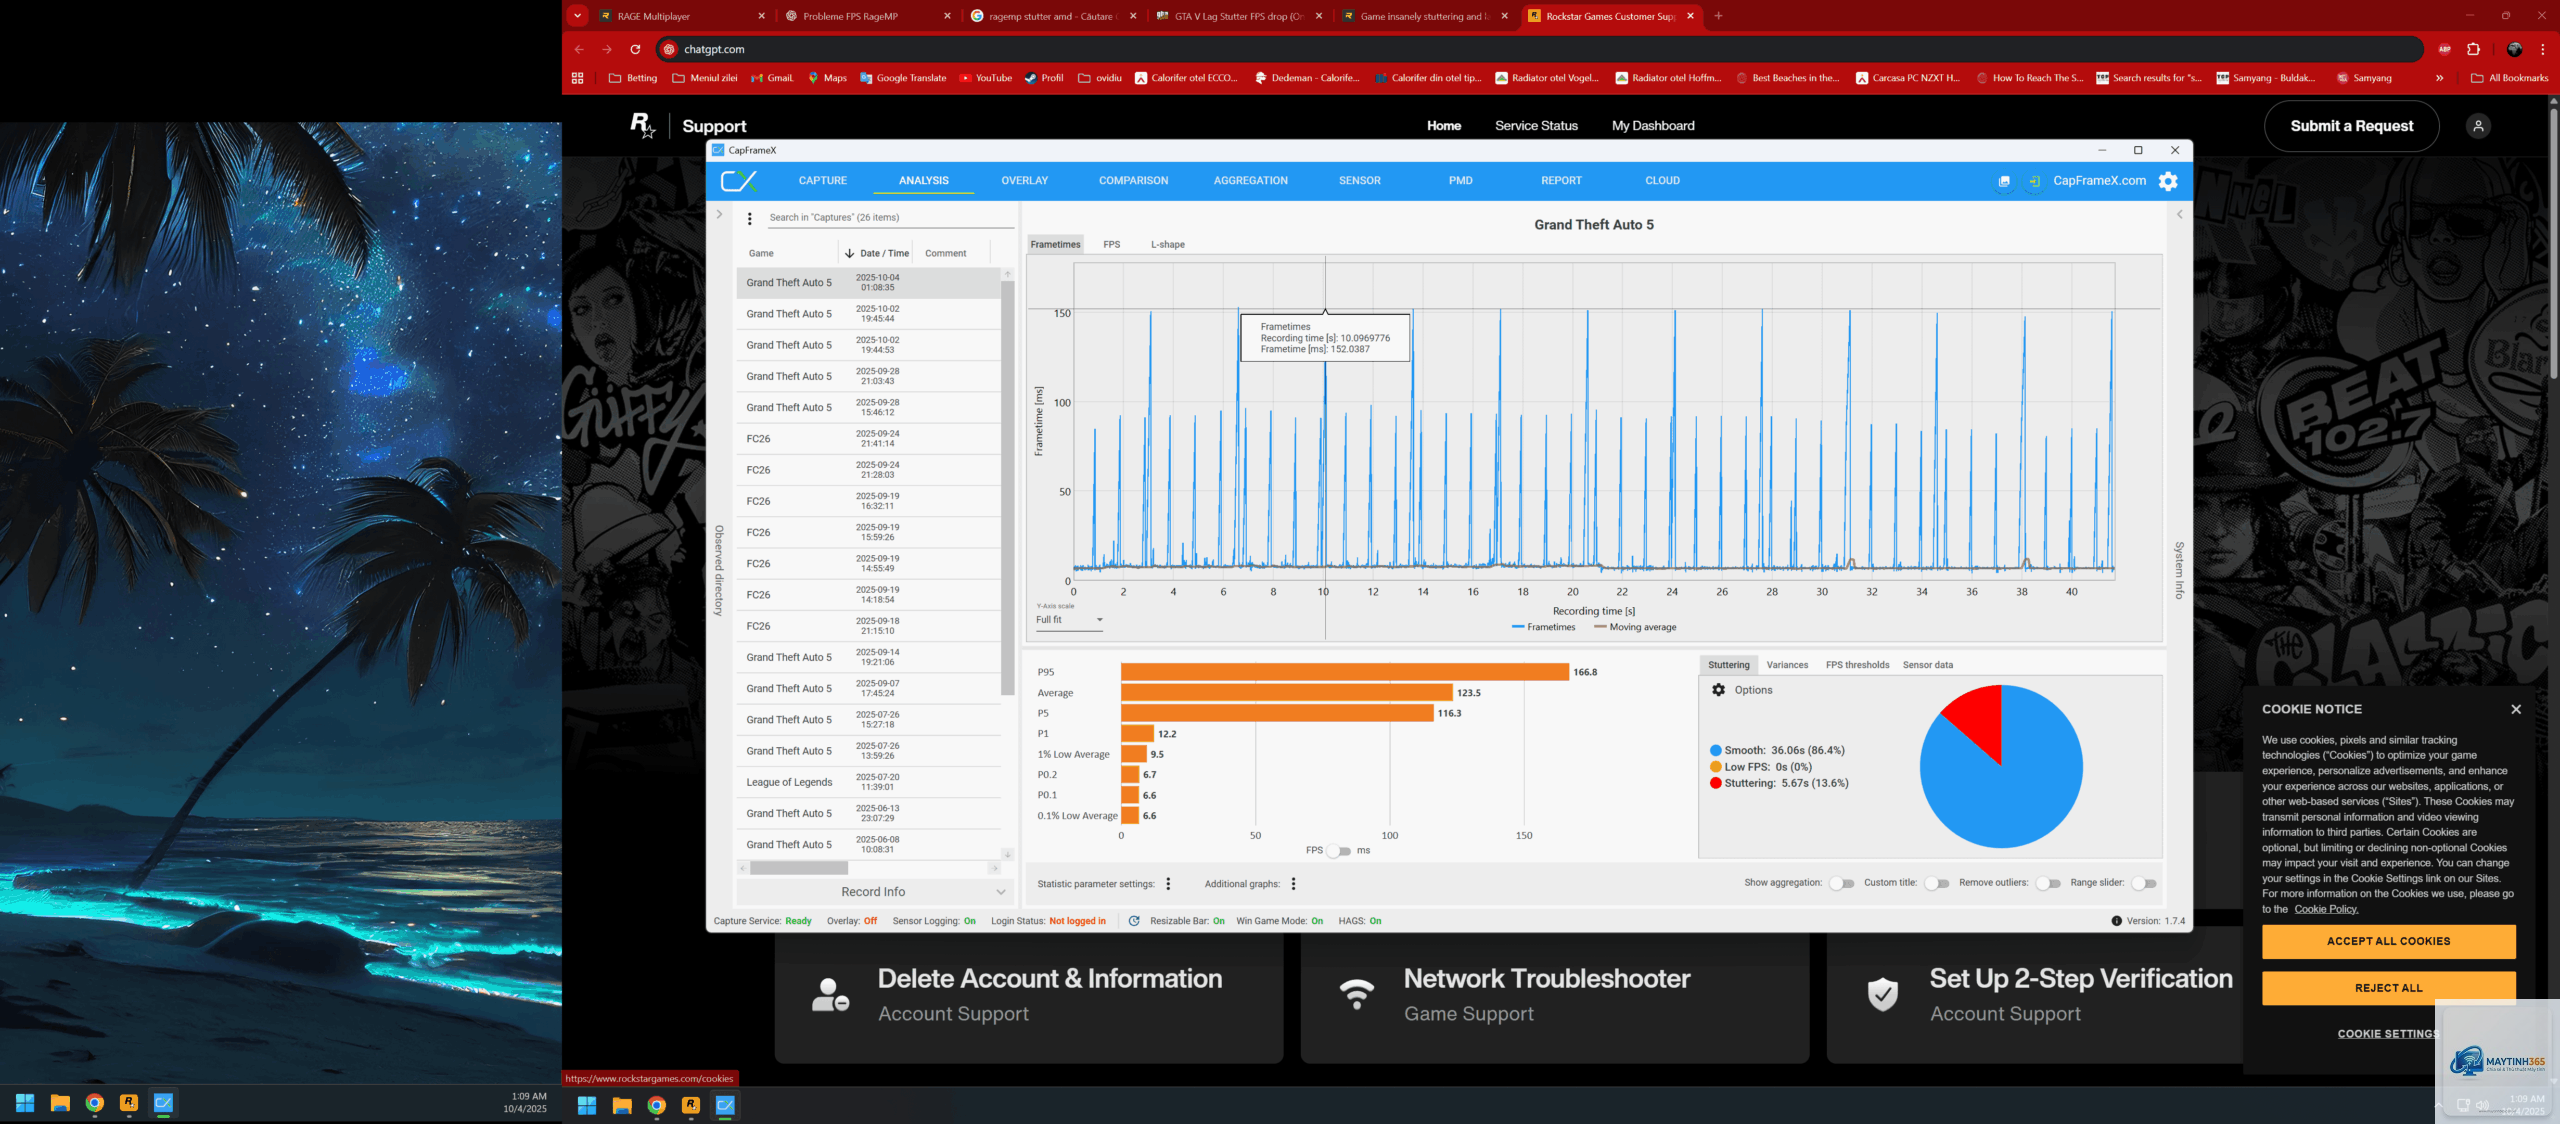2560x1124 pixels.
Task: Switch to the COMPARISON tab
Action: click(1133, 181)
